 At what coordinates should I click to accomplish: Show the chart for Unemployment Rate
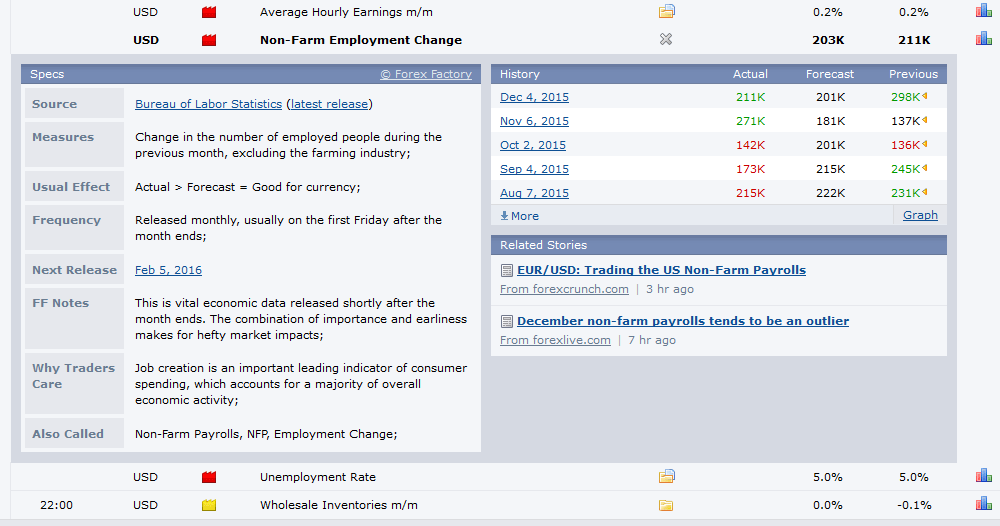click(984, 477)
